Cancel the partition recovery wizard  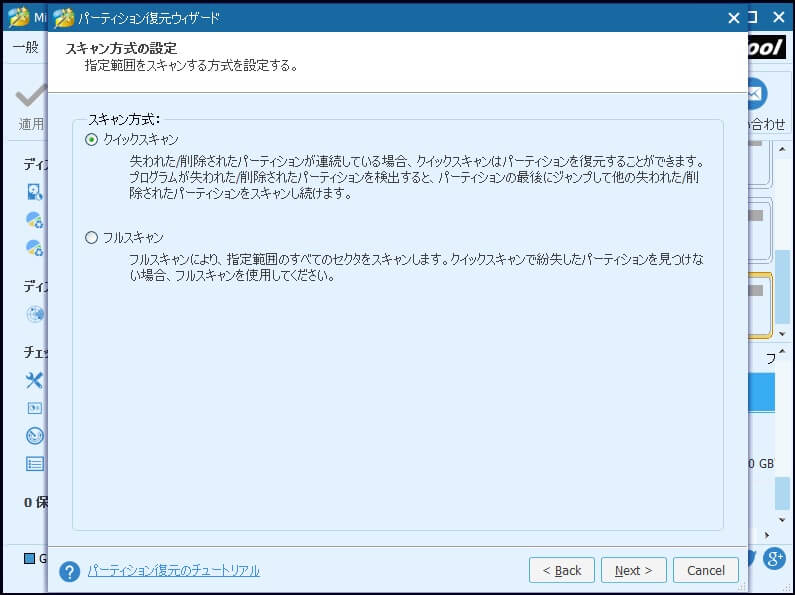point(706,570)
